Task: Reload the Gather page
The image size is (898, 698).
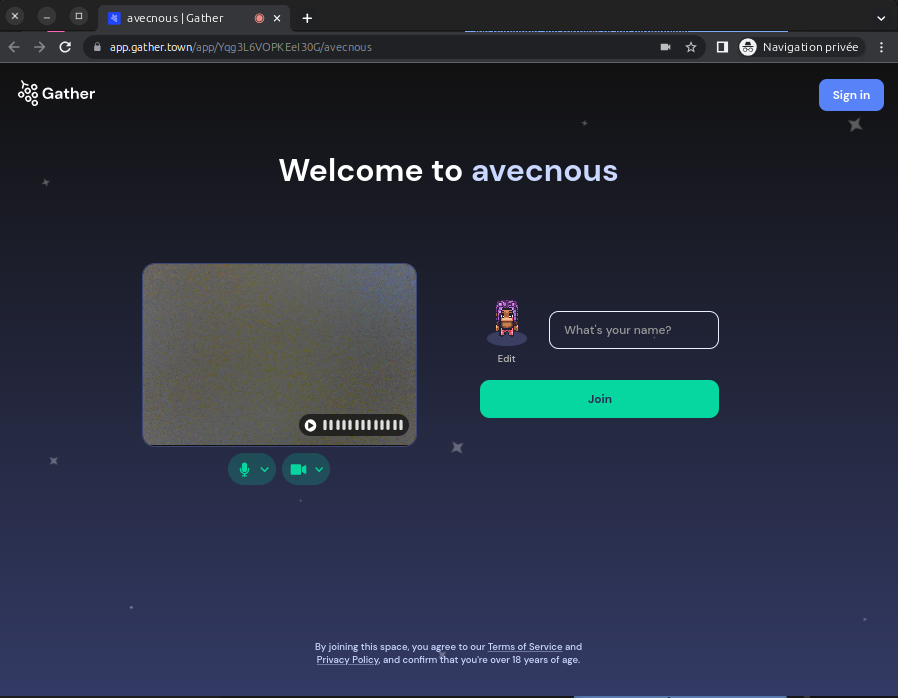Action: [x=65, y=47]
